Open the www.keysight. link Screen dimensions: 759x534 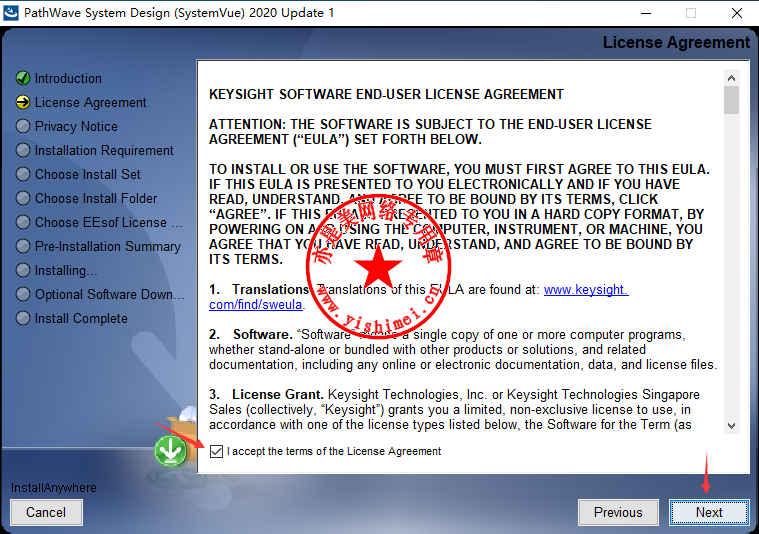click(x=586, y=290)
